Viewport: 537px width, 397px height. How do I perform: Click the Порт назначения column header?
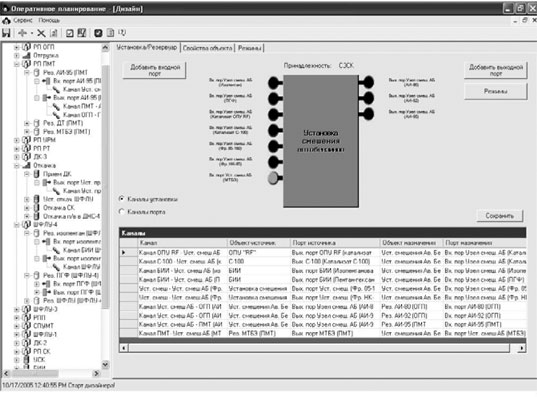pyautogui.click(x=484, y=243)
